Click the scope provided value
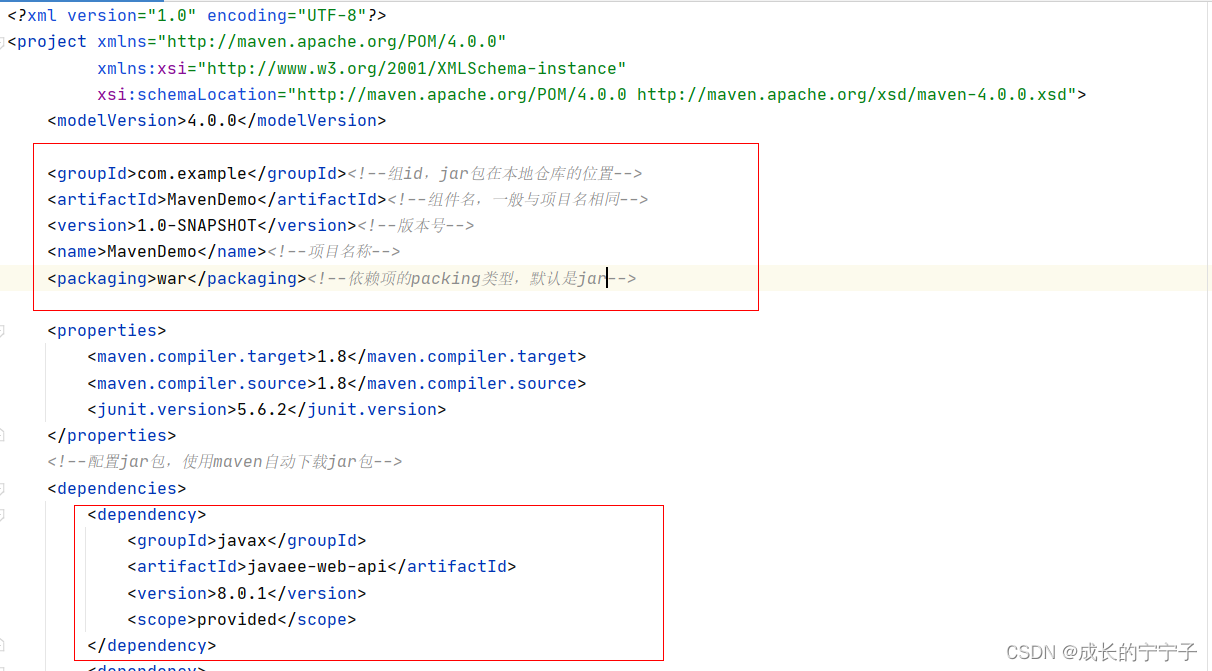The width and height of the screenshot is (1212, 671). [236, 619]
